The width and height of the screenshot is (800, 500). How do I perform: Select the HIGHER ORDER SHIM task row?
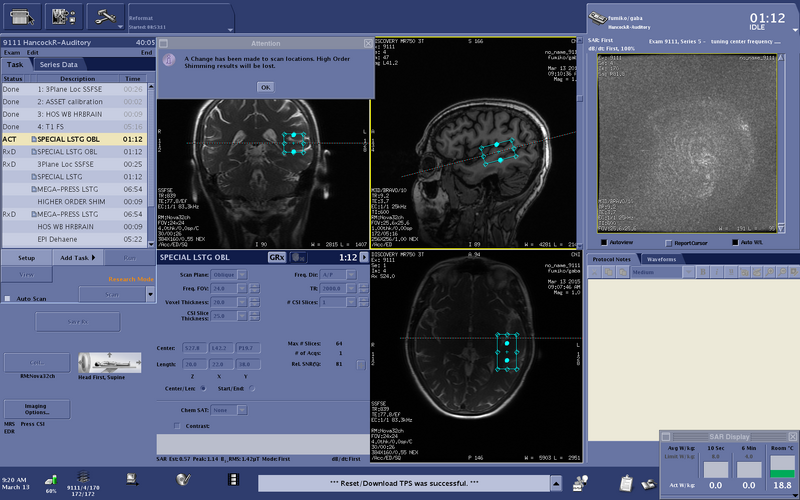click(74, 202)
